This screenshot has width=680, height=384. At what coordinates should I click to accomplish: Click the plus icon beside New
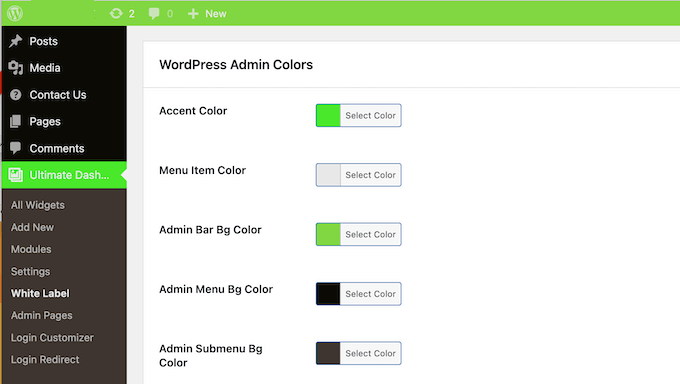point(193,14)
